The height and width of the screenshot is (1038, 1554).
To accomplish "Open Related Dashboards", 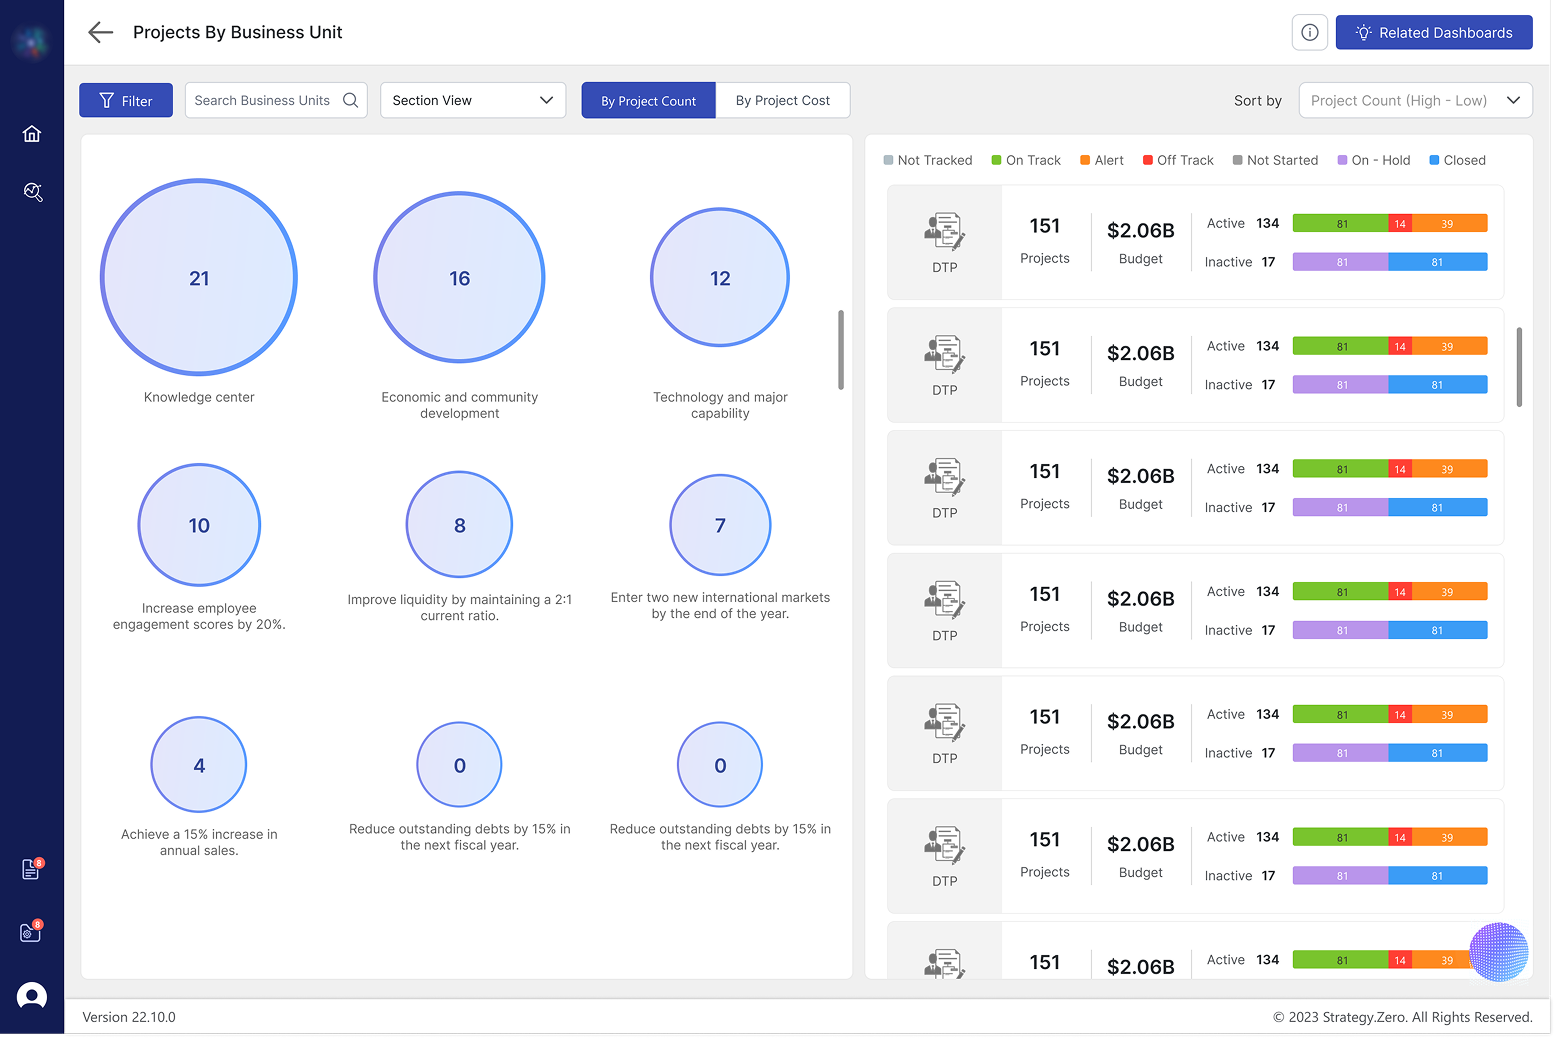I will point(1433,32).
